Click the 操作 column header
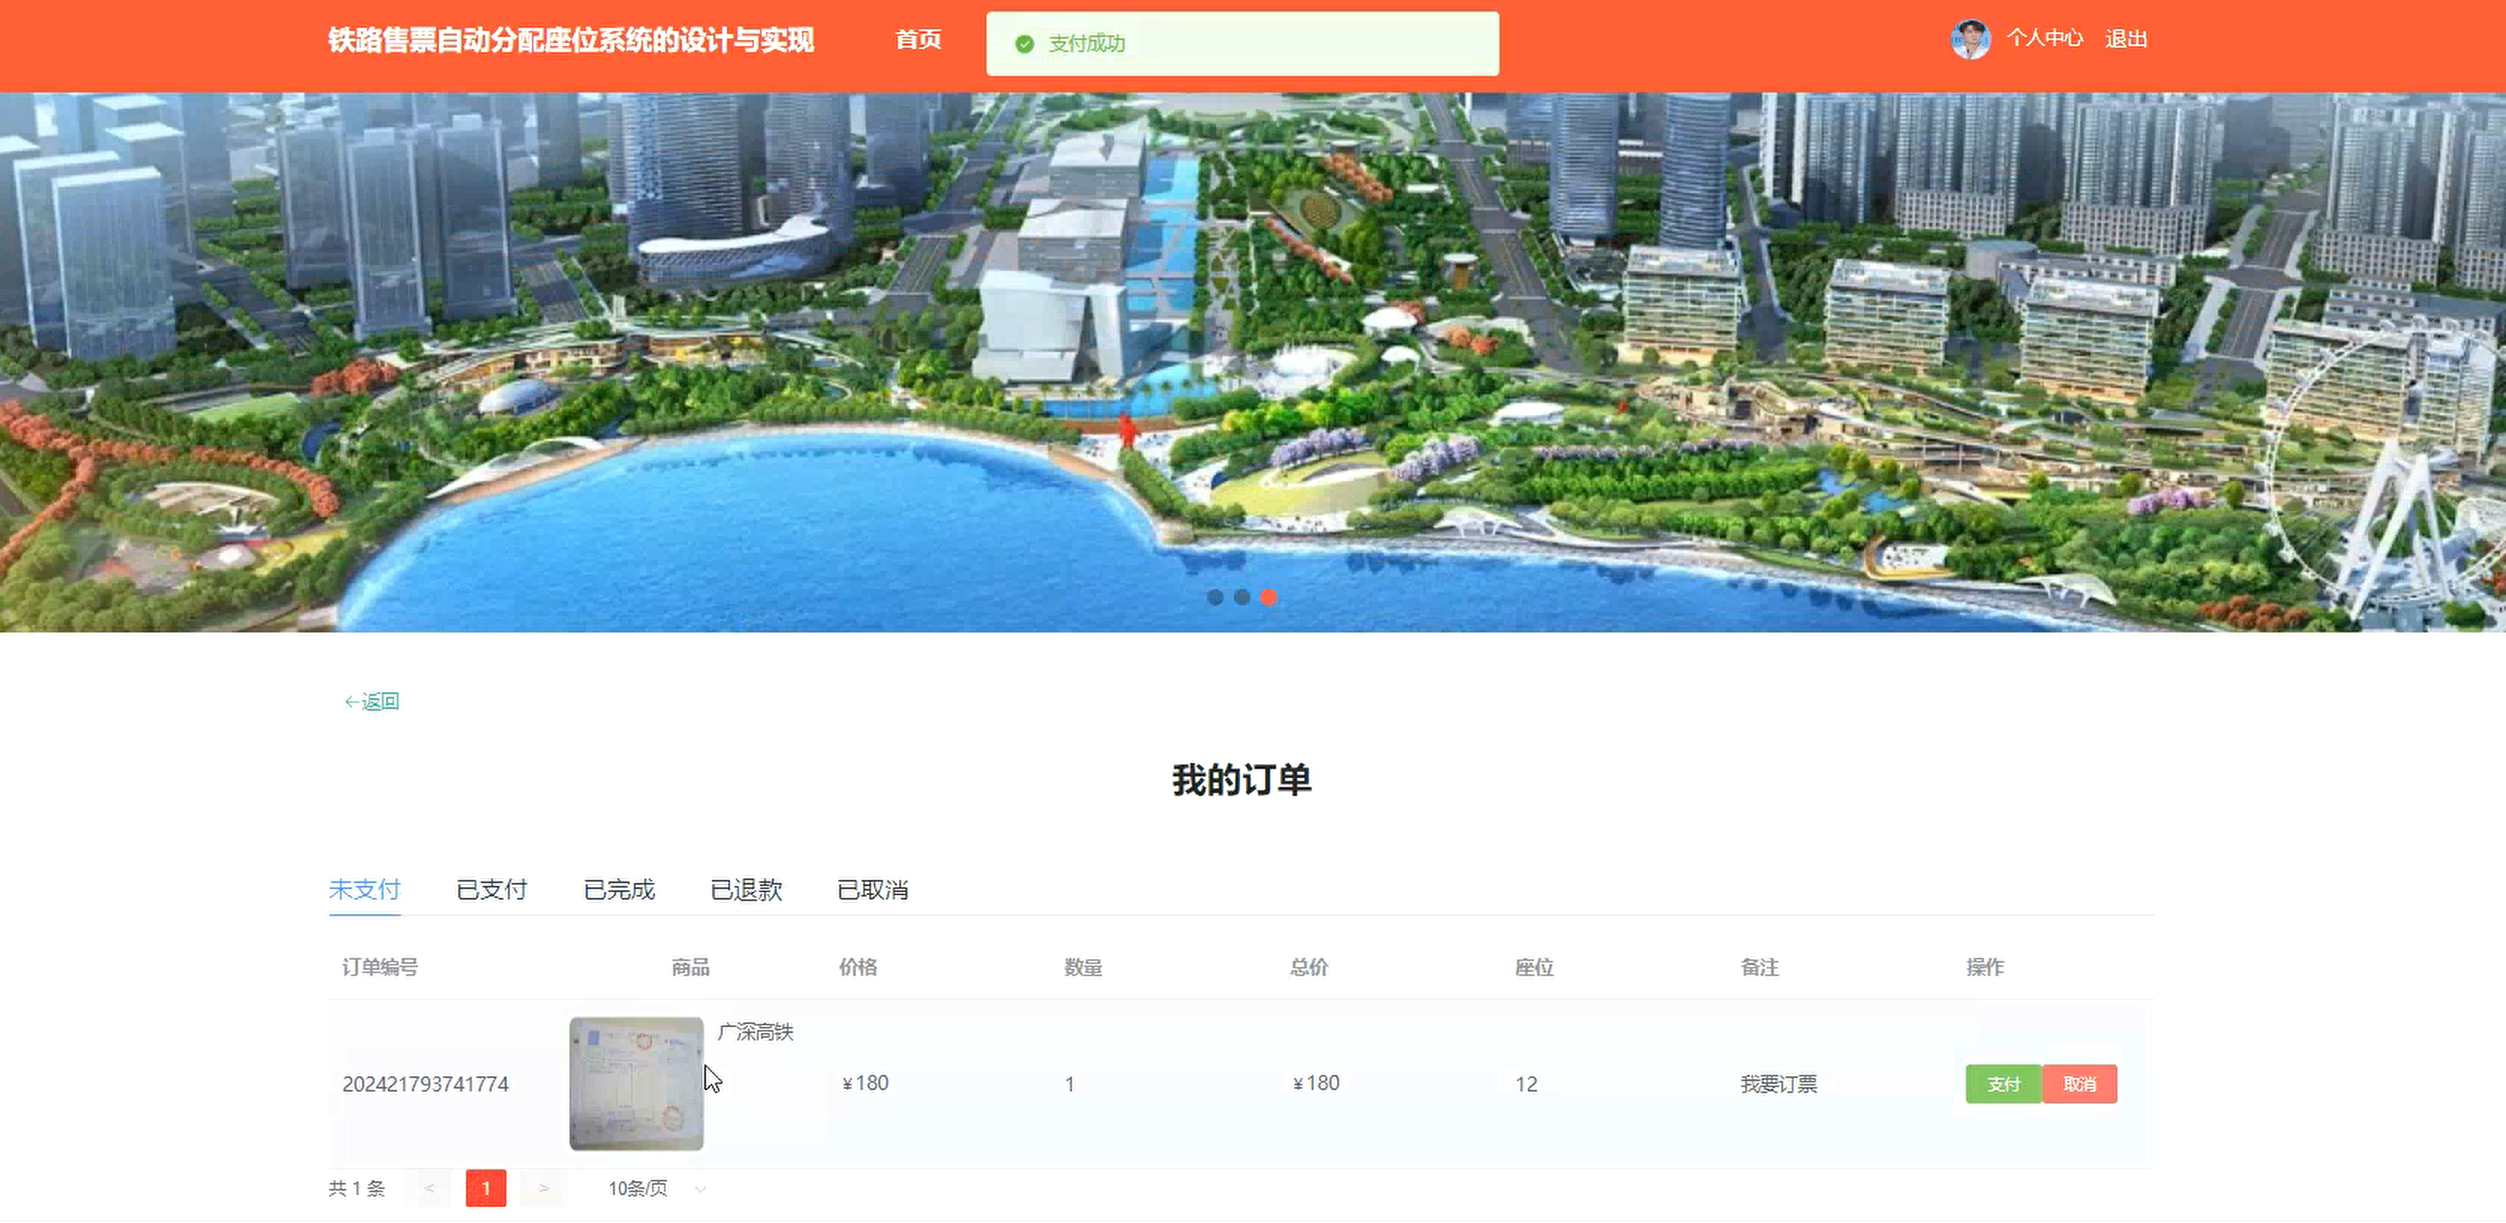 point(1985,967)
